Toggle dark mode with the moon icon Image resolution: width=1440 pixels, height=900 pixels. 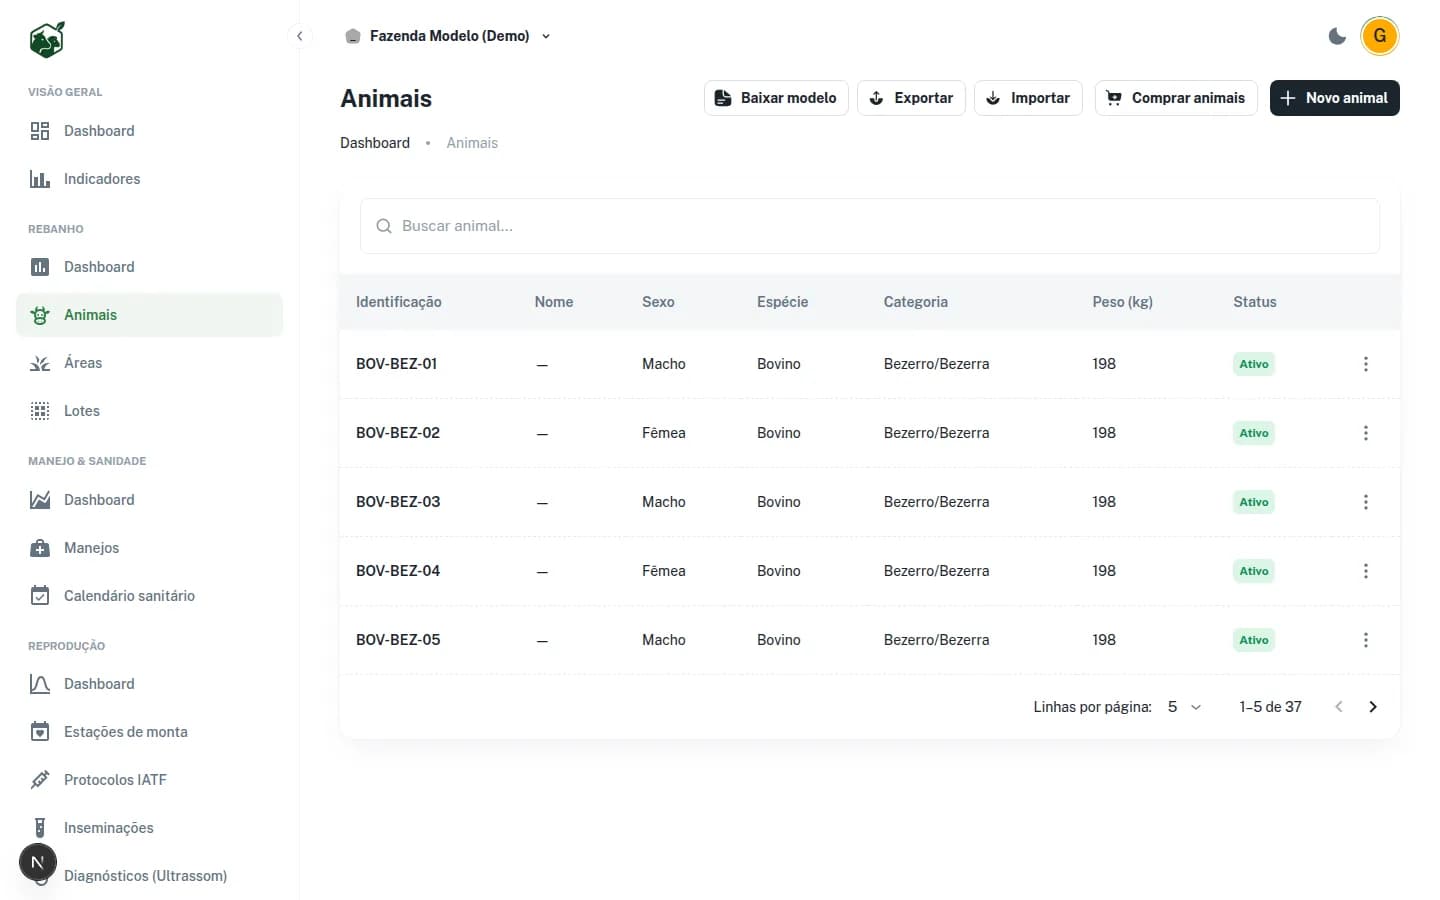tap(1337, 36)
